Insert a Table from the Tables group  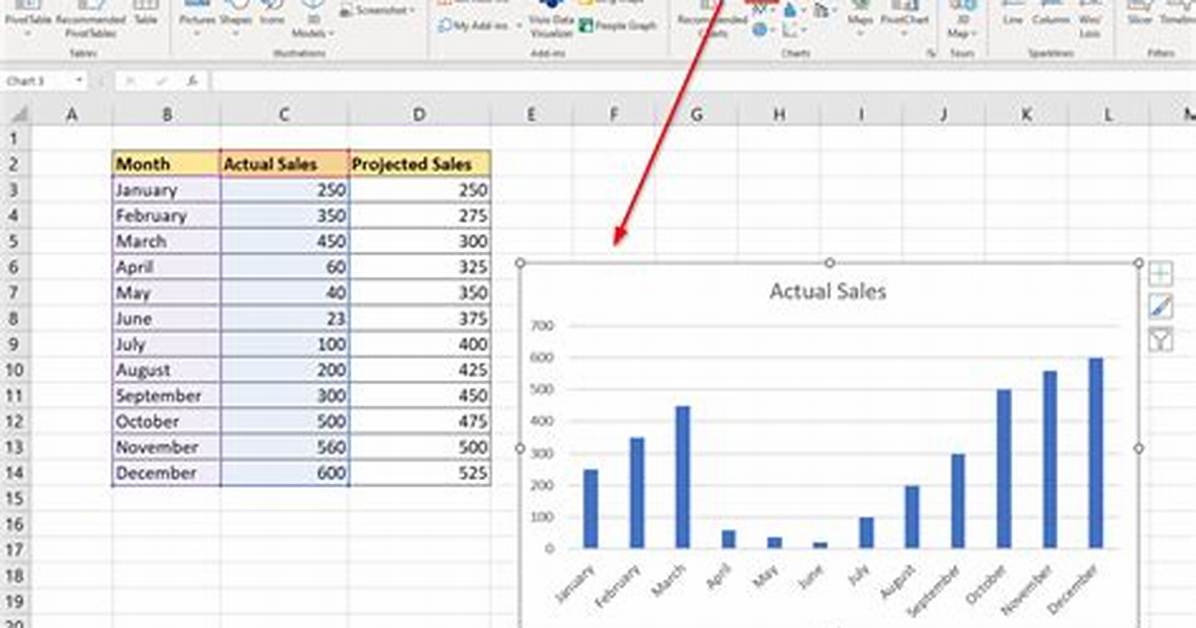145,14
